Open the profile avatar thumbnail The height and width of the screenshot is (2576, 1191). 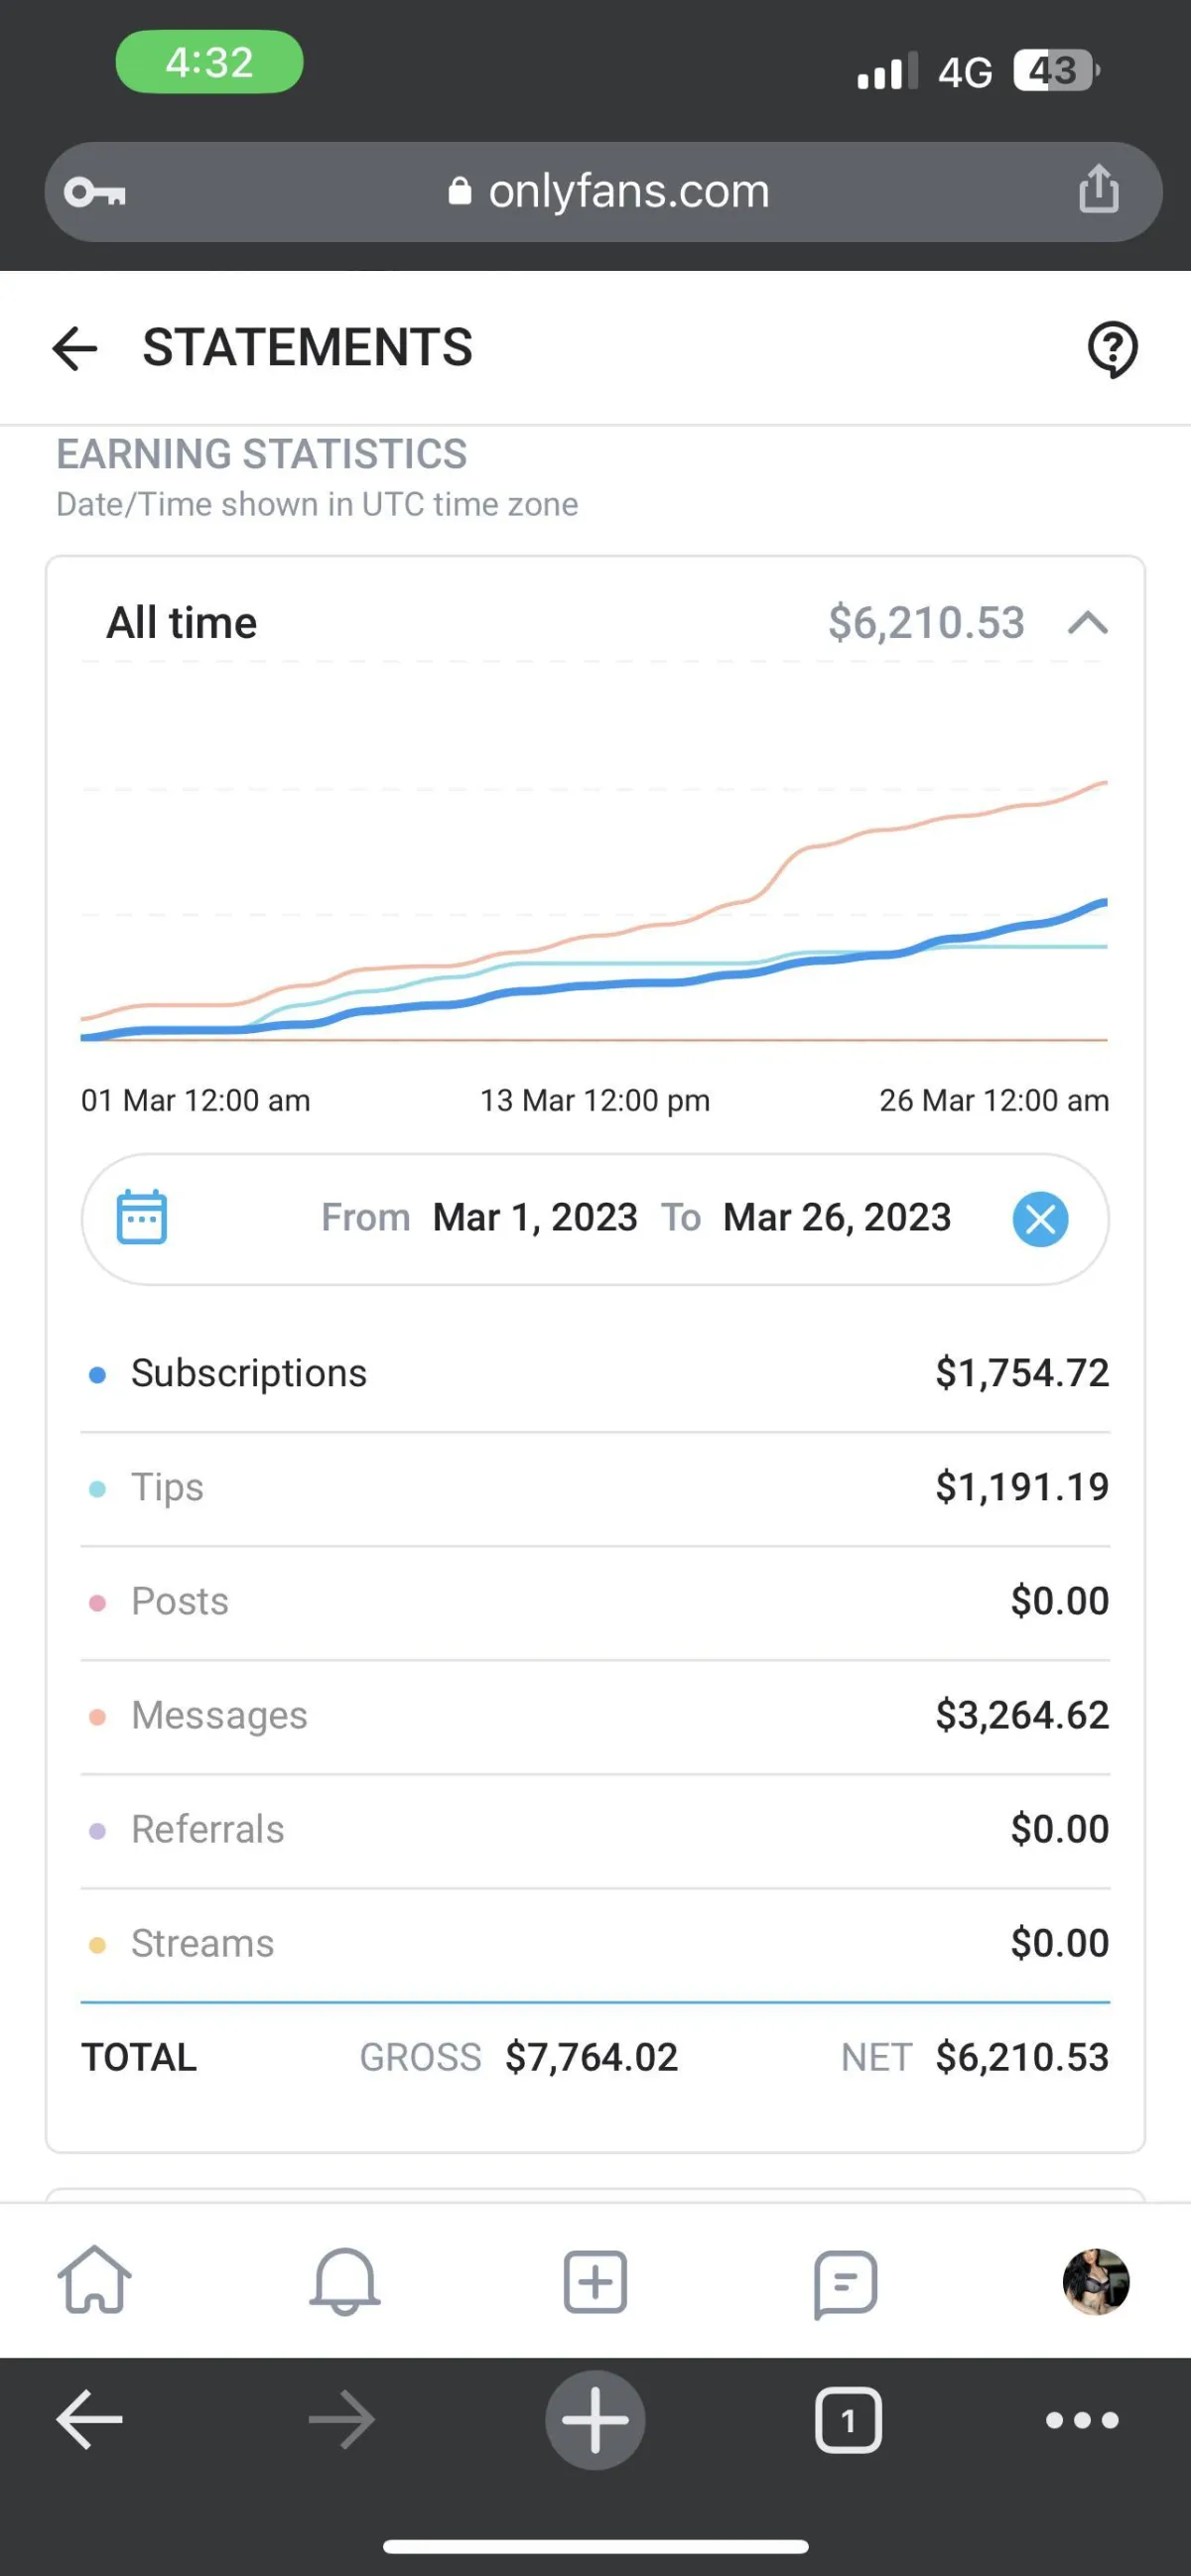point(1095,2282)
